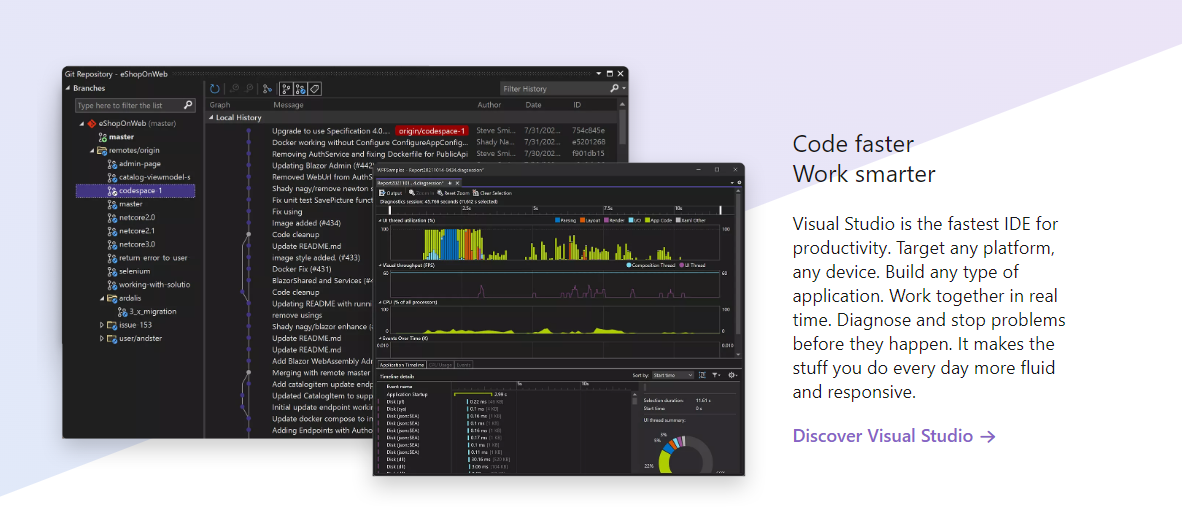Click the Message column header
Viewport: 1182px width, 513px height.
pyautogui.click(x=288, y=105)
